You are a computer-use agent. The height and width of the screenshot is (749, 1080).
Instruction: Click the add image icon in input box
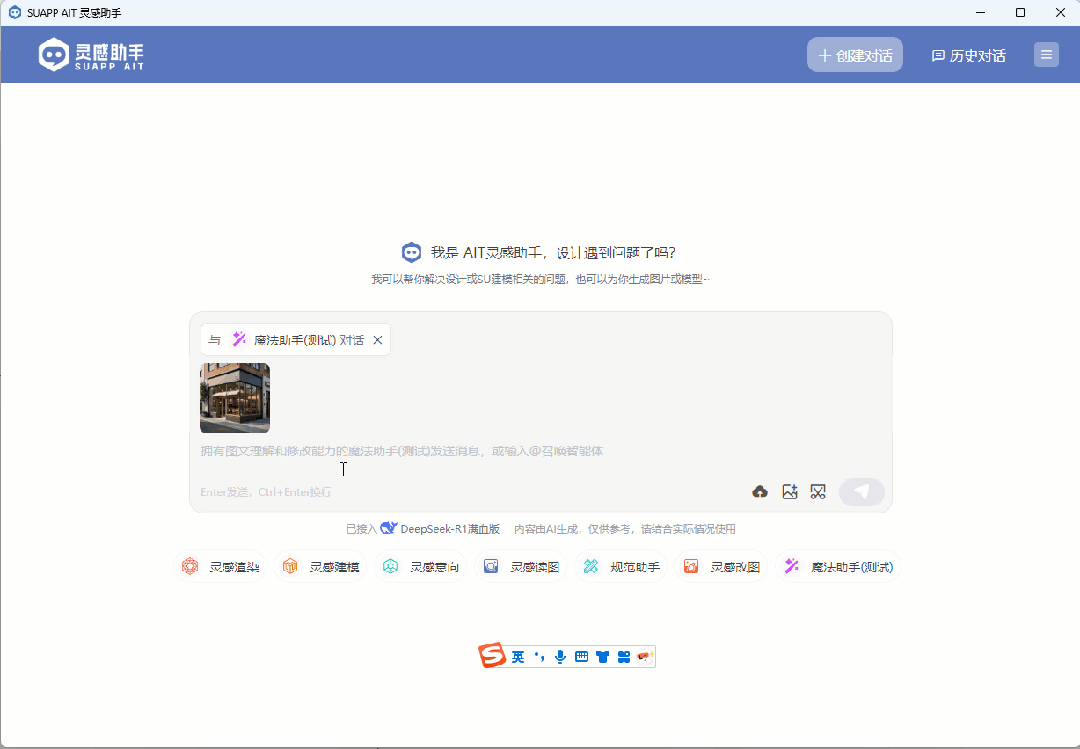point(790,491)
